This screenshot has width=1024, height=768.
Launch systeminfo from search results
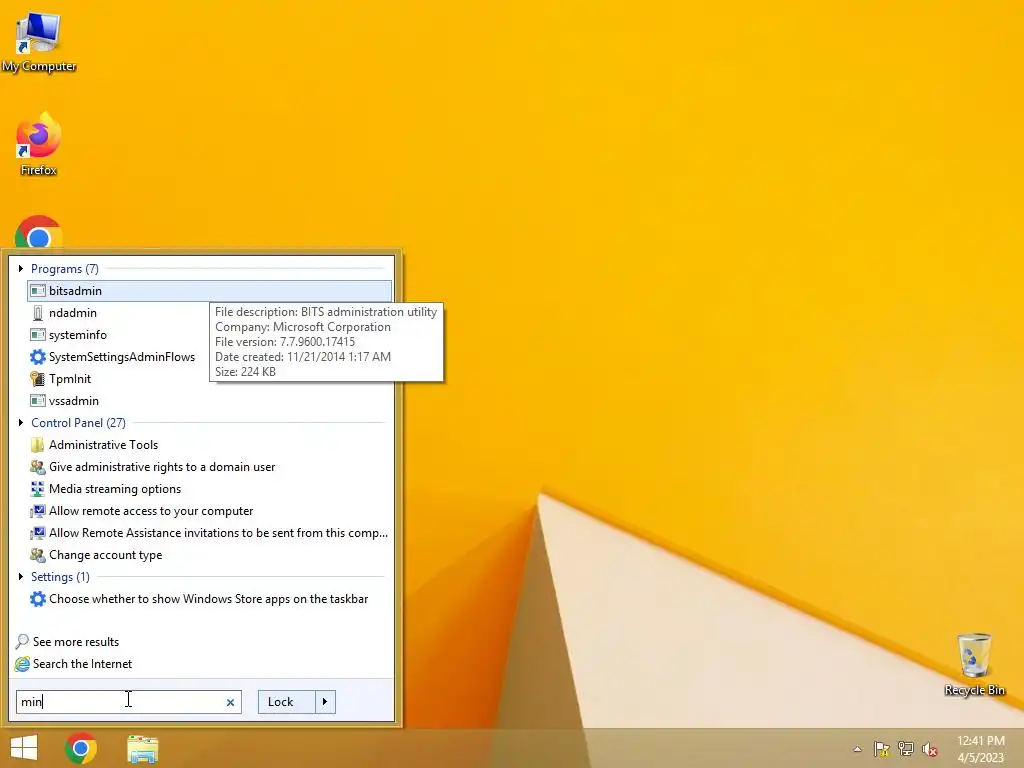tap(77, 335)
